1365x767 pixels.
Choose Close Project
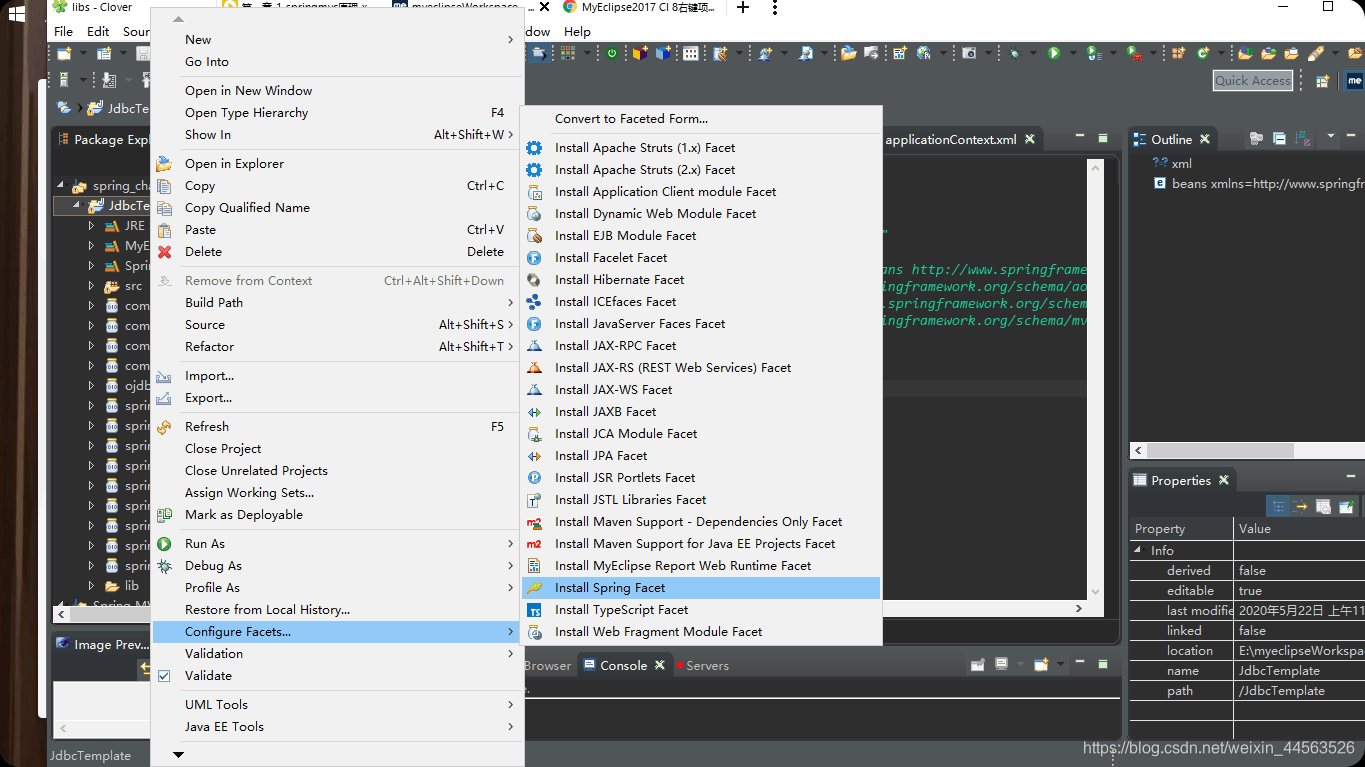click(x=338, y=449)
